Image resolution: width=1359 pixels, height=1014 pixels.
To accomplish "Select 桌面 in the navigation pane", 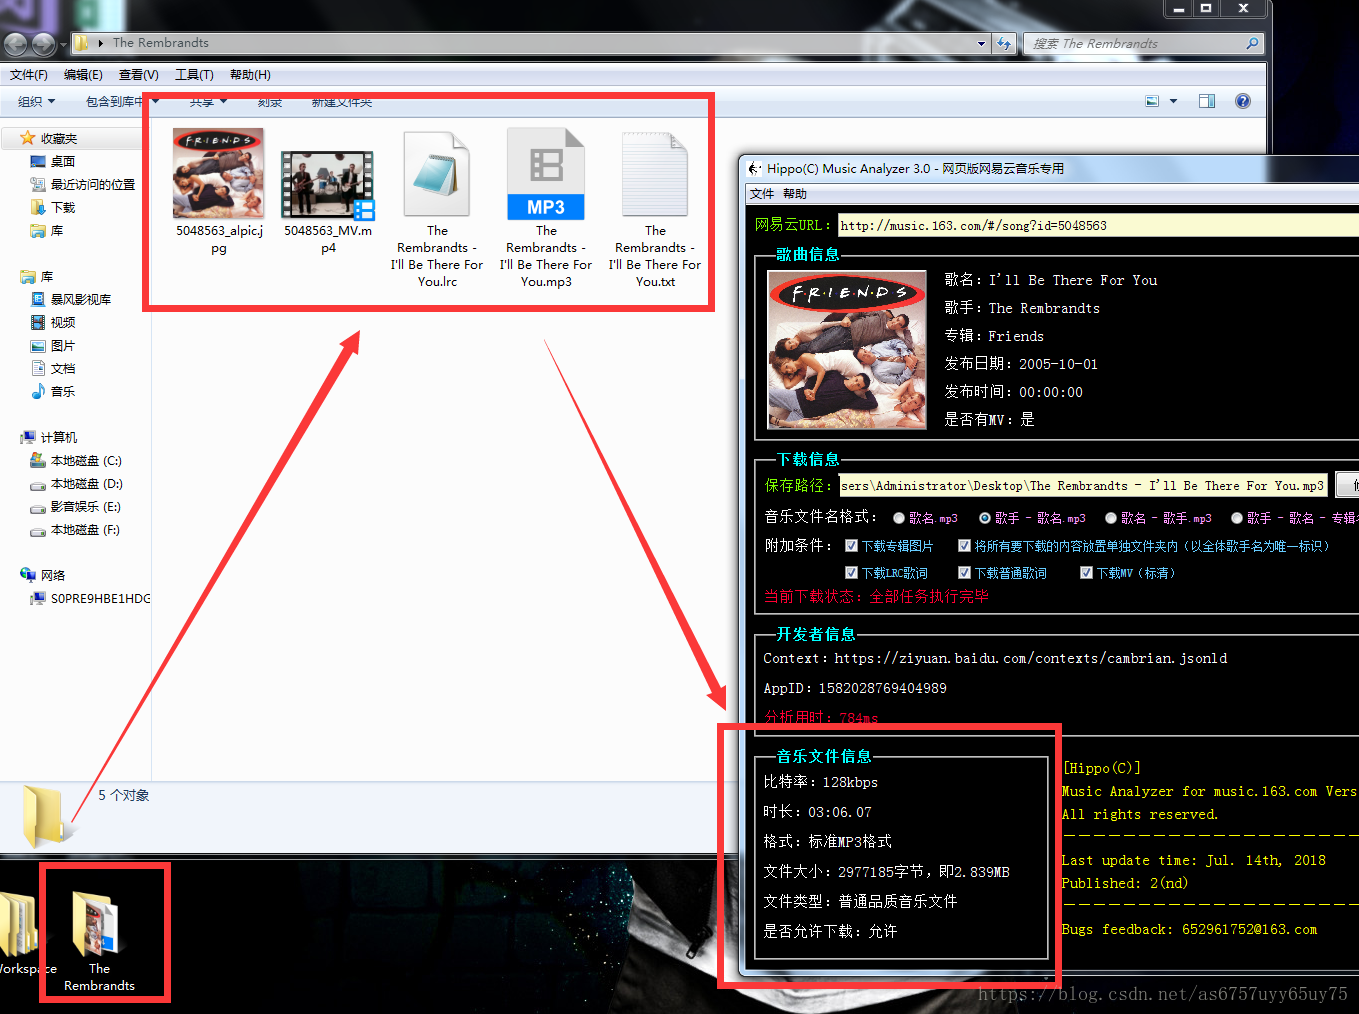I will 62,162.
